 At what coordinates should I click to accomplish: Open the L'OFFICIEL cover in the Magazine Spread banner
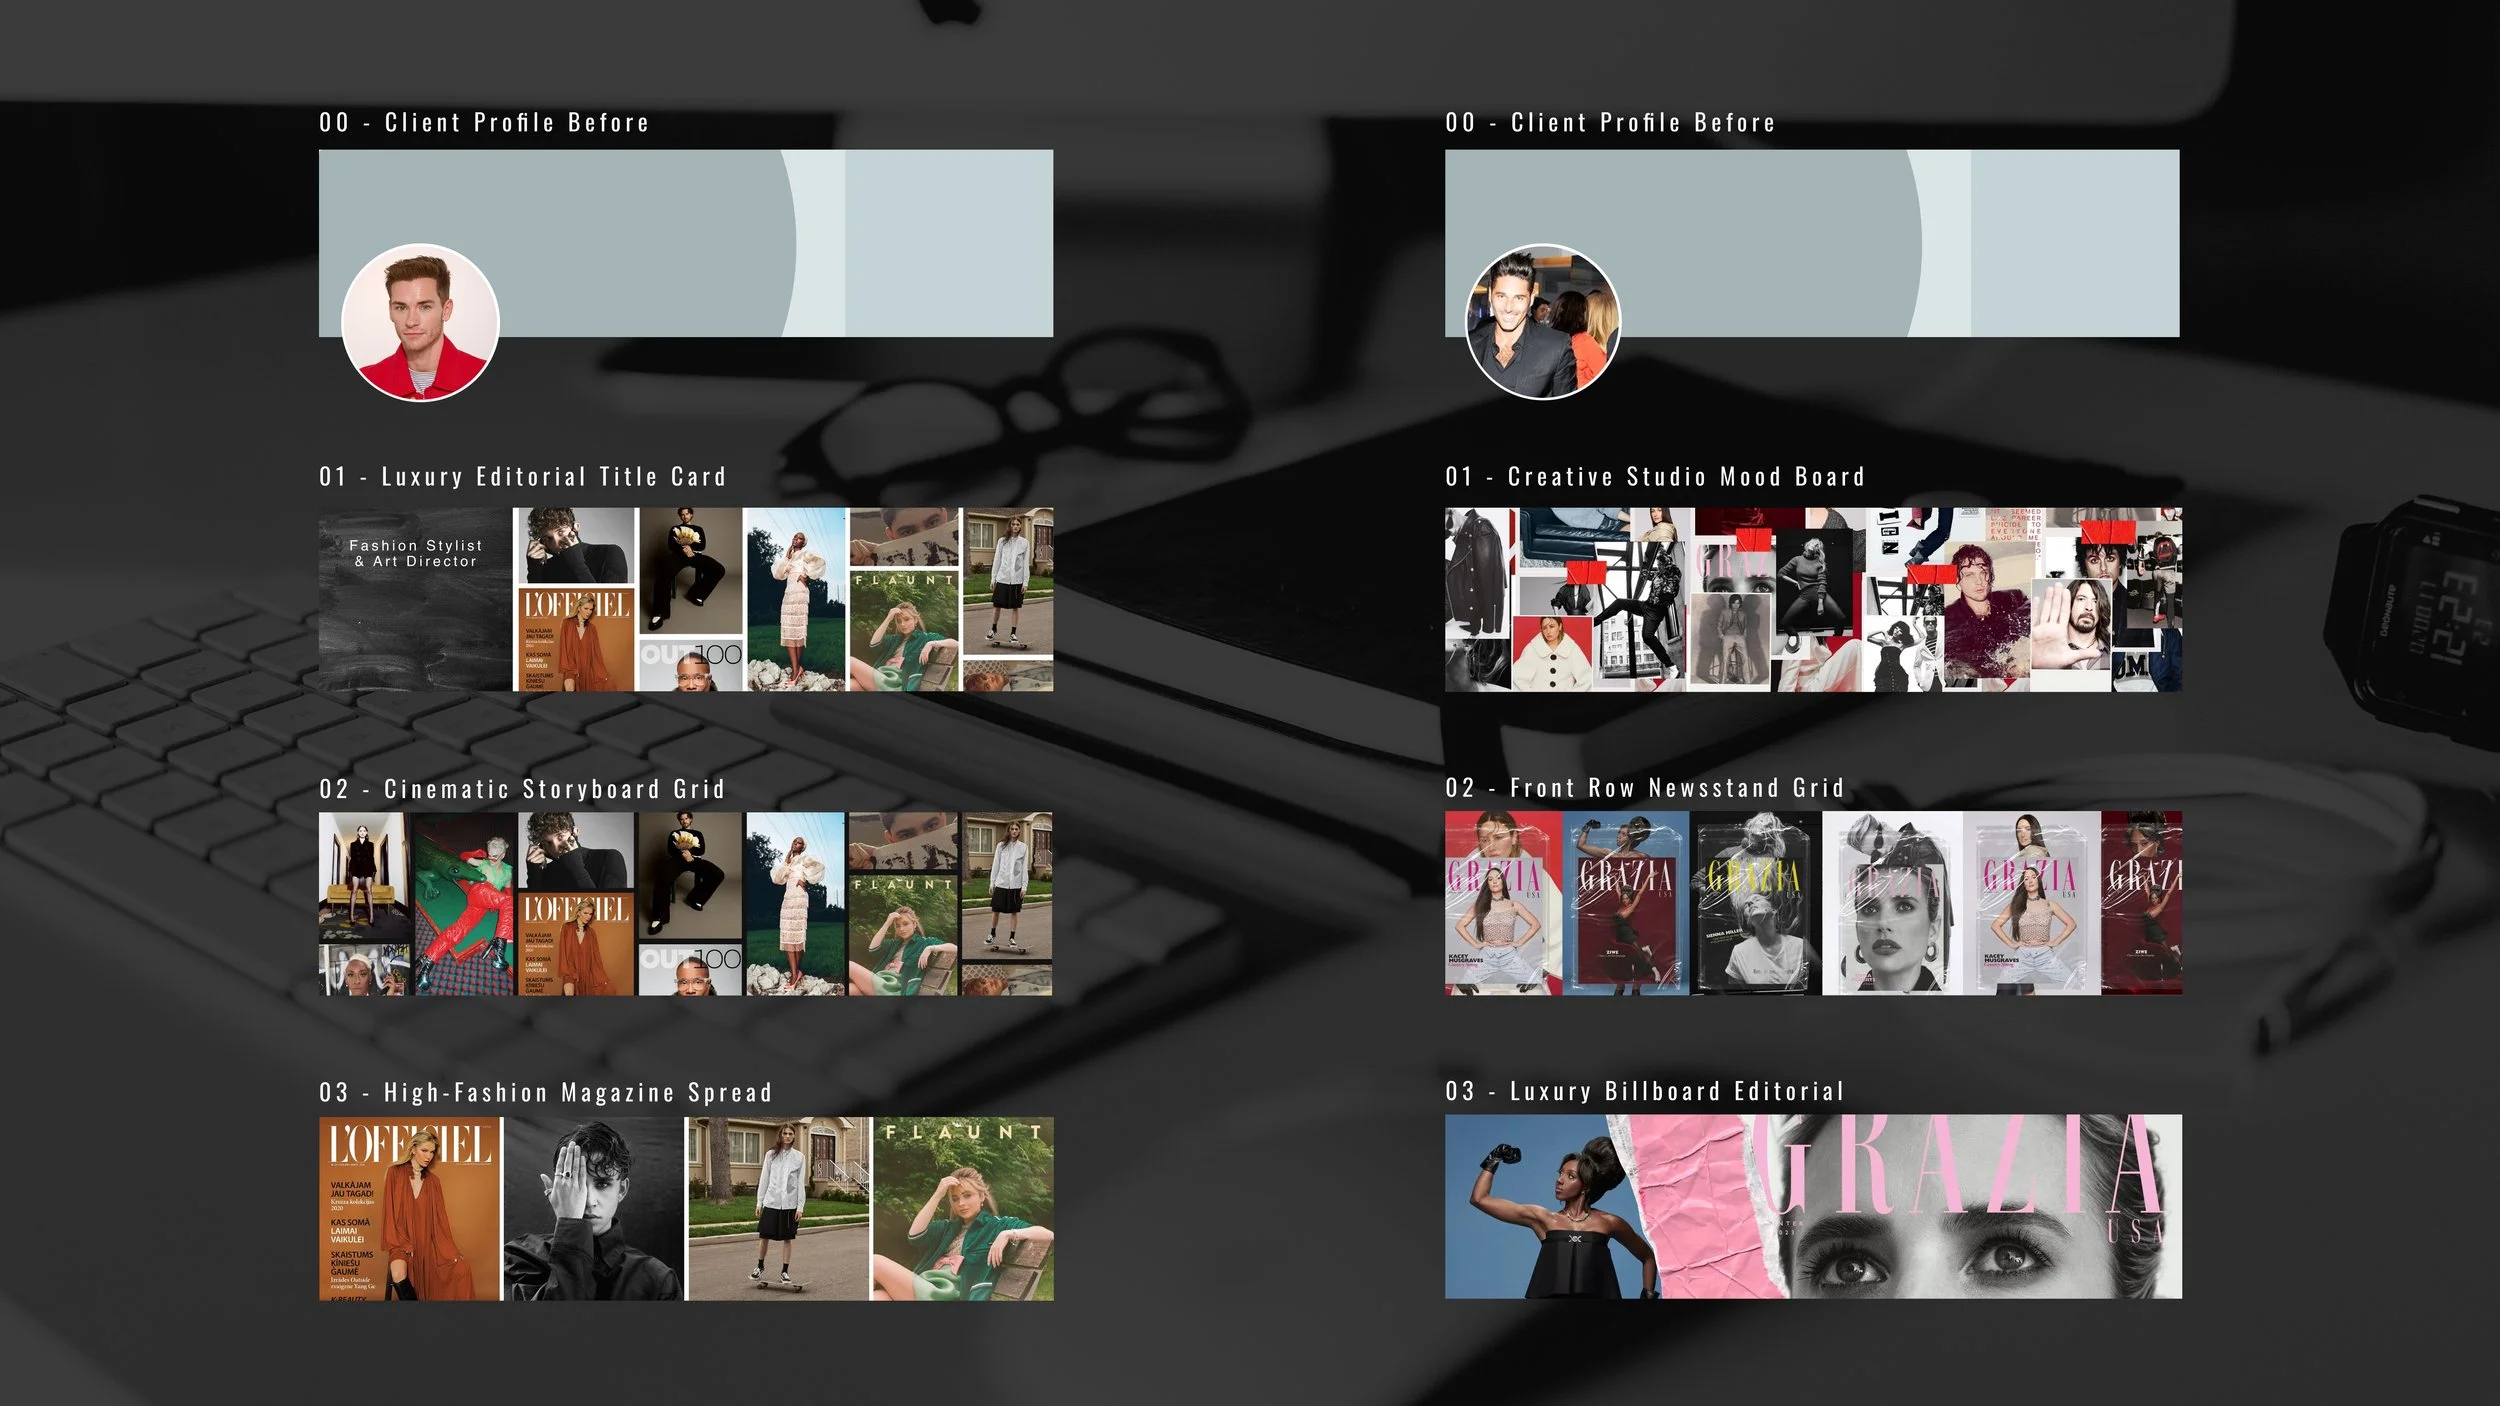click(410, 1209)
